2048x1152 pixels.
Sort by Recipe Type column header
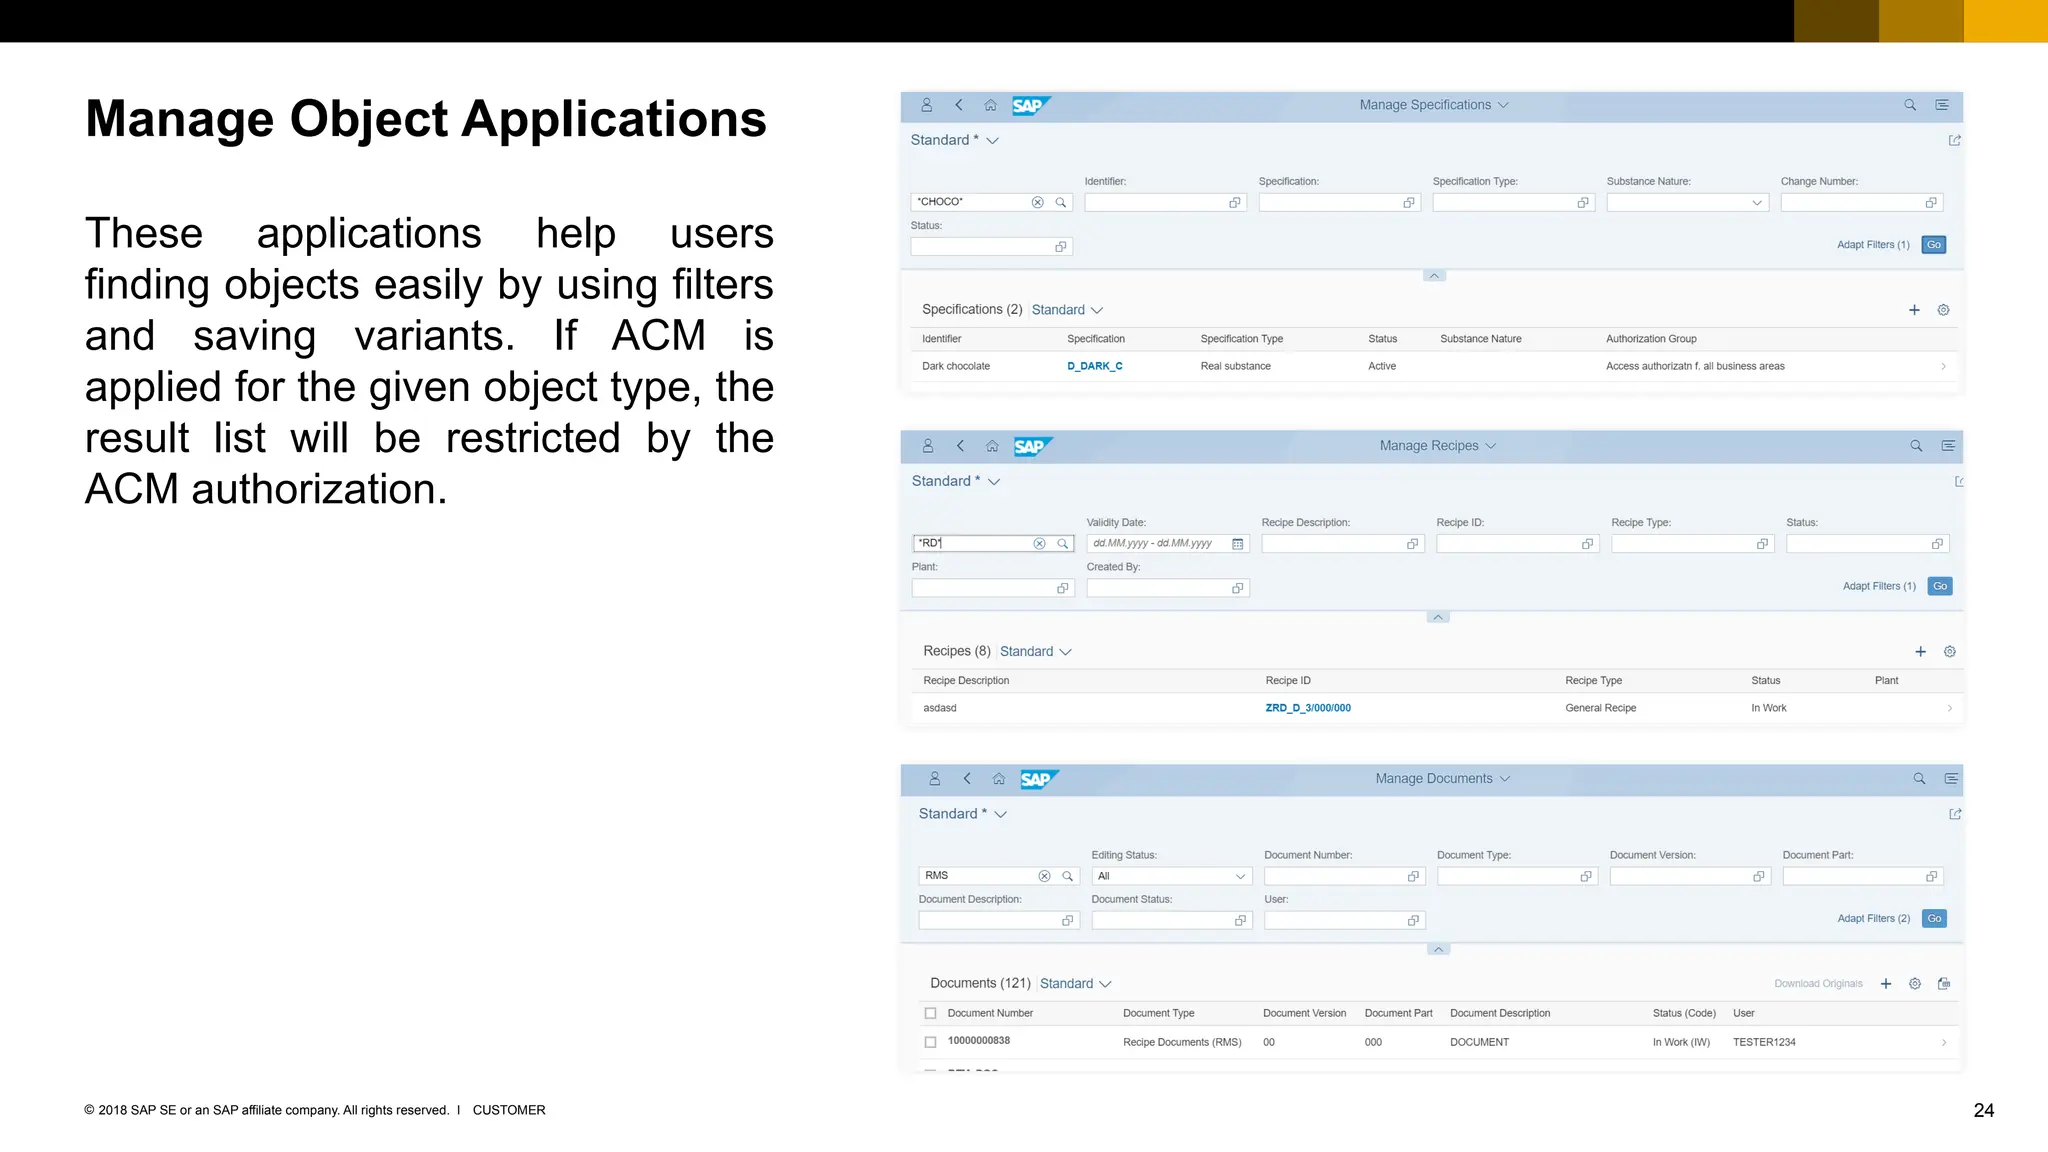pos(1593,681)
